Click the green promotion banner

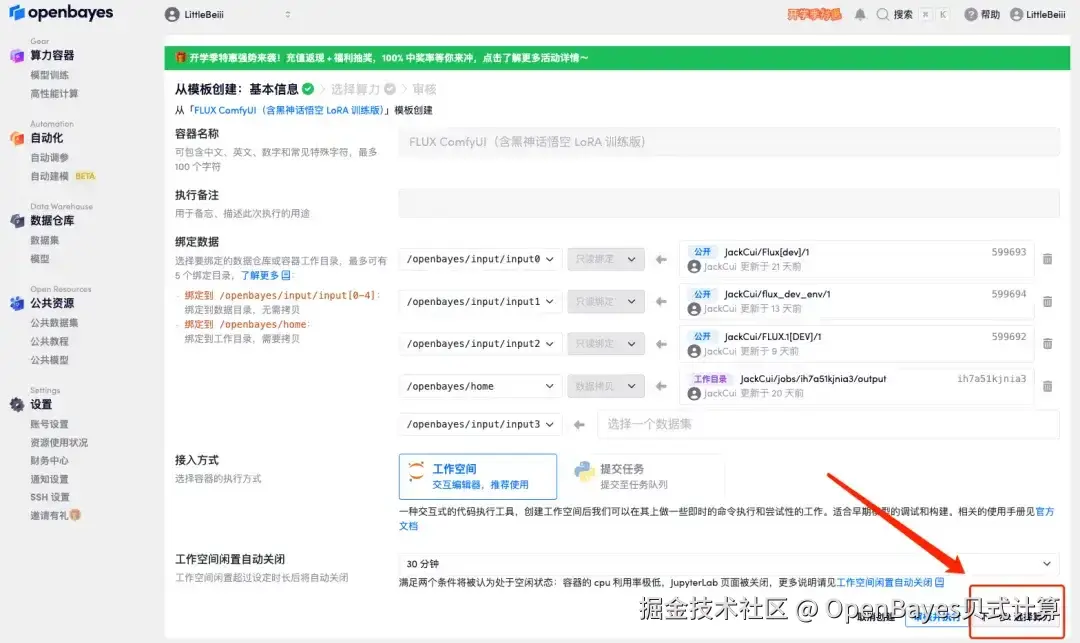pyautogui.click(x=616, y=58)
